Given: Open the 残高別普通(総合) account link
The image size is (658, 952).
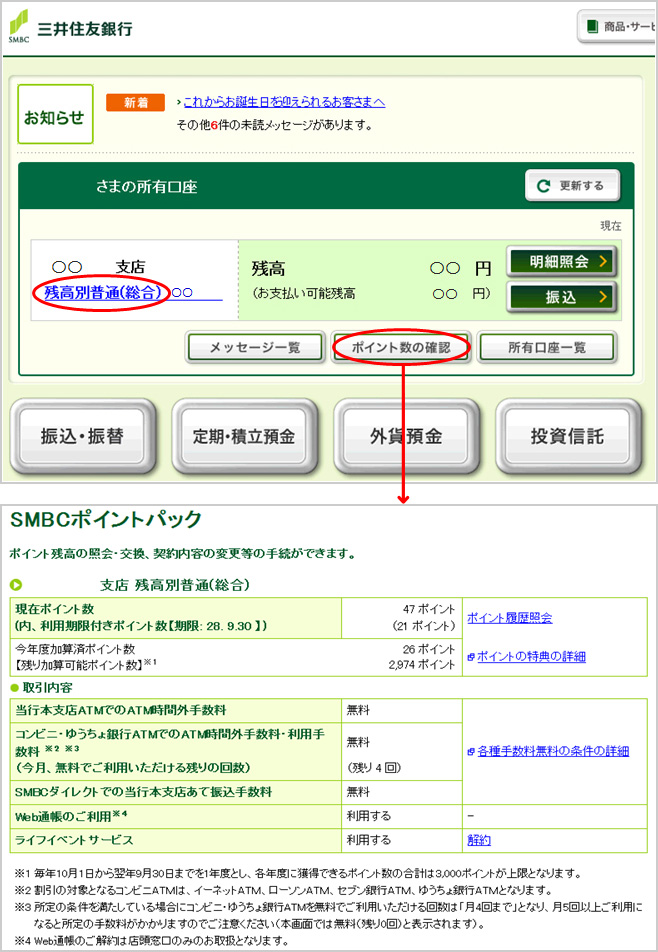Looking at the screenshot, I should pos(103,293).
